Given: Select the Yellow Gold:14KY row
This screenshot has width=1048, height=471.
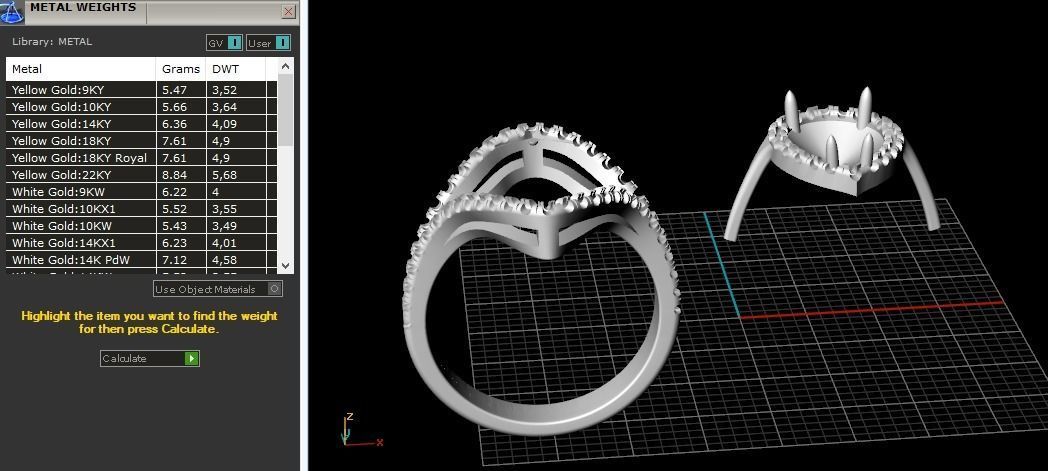Looking at the screenshot, I should 141,124.
